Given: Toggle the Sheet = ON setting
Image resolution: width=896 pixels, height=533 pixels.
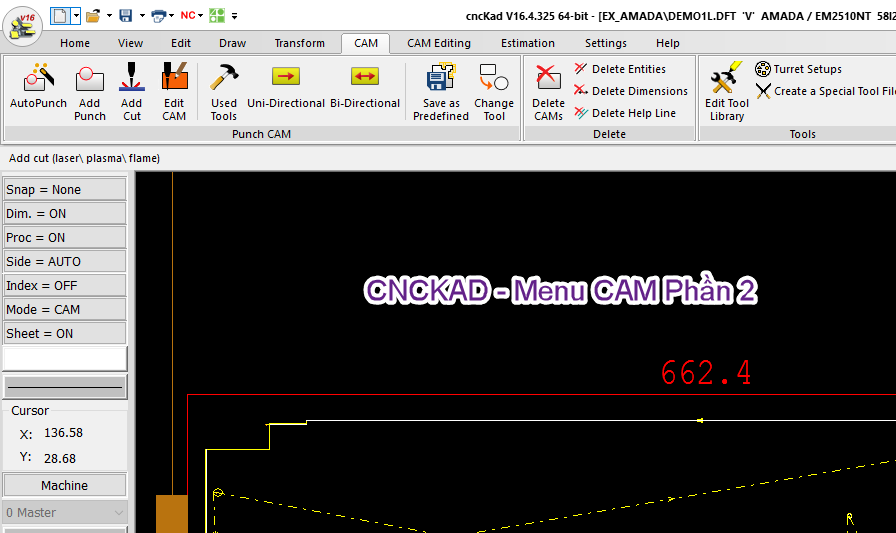Looking at the screenshot, I should click(x=65, y=333).
